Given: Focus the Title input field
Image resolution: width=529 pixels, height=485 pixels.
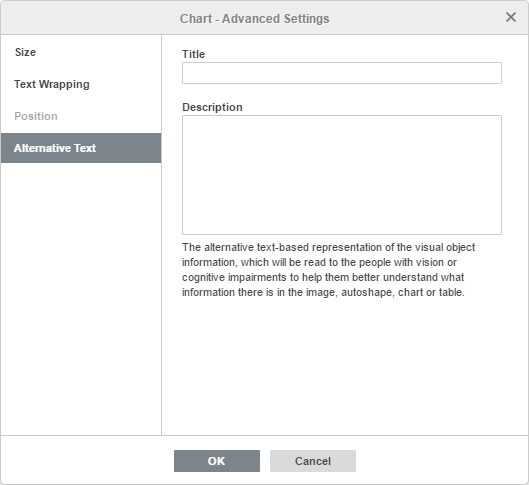Looking at the screenshot, I should click(342, 73).
